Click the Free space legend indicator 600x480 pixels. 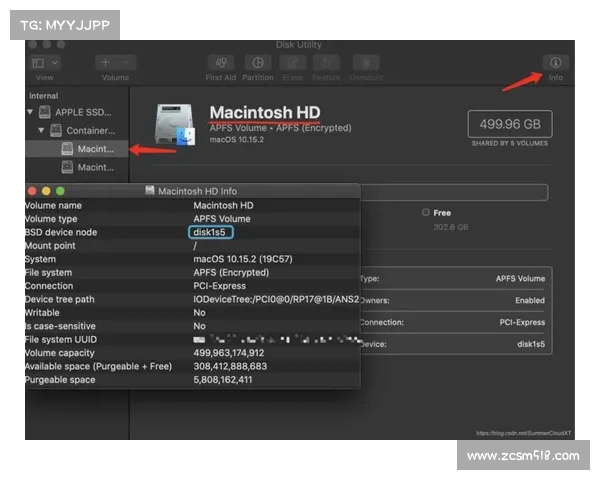point(426,213)
